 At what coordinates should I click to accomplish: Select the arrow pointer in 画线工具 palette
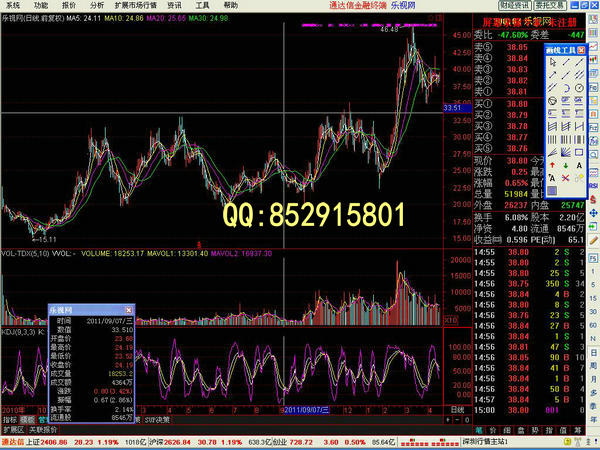click(553, 62)
